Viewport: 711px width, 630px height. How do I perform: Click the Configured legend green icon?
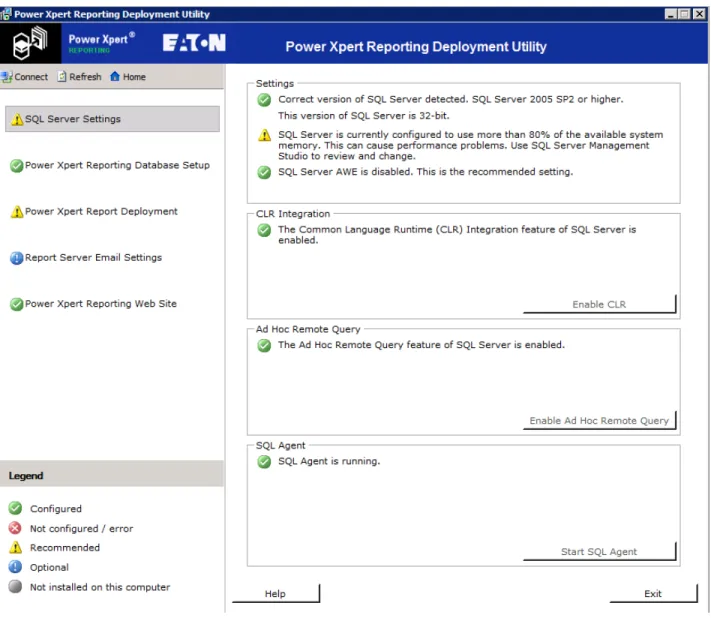click(x=15, y=508)
